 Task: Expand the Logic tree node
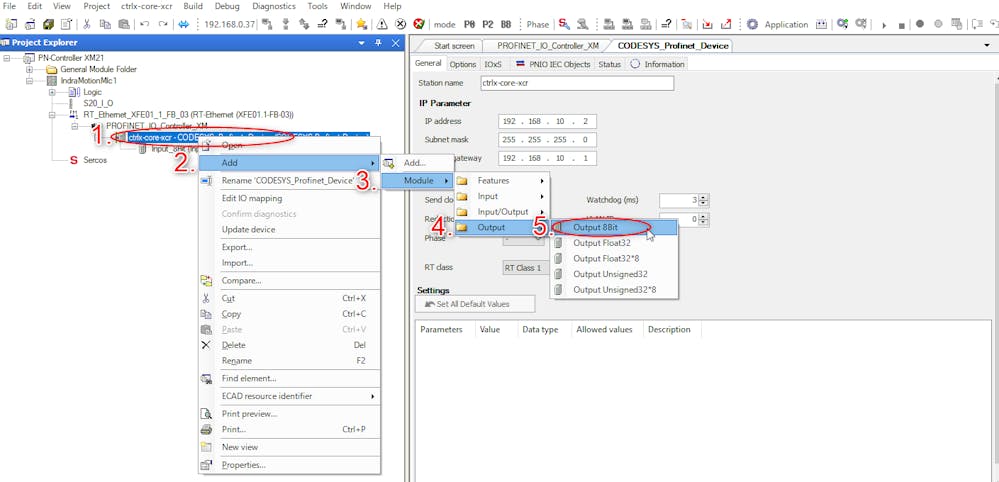(x=52, y=92)
